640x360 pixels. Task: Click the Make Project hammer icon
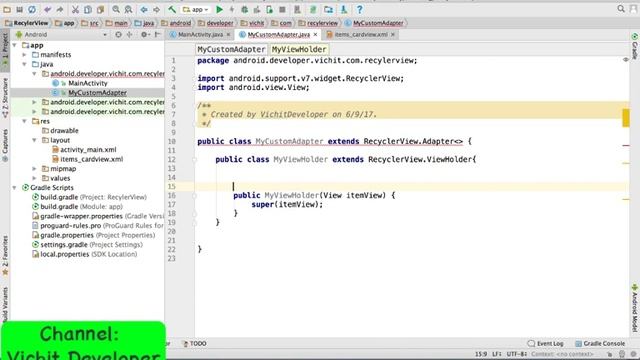click(172, 9)
